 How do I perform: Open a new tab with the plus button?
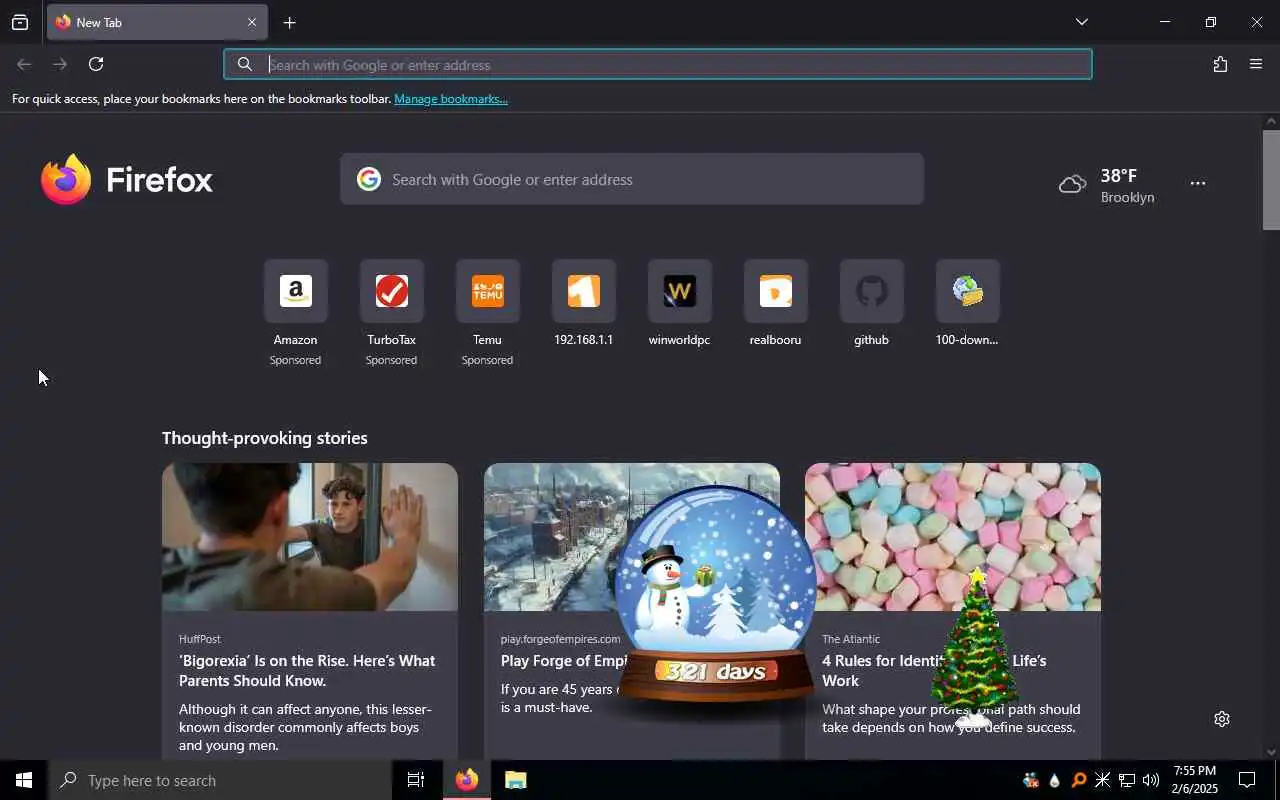coord(289,22)
